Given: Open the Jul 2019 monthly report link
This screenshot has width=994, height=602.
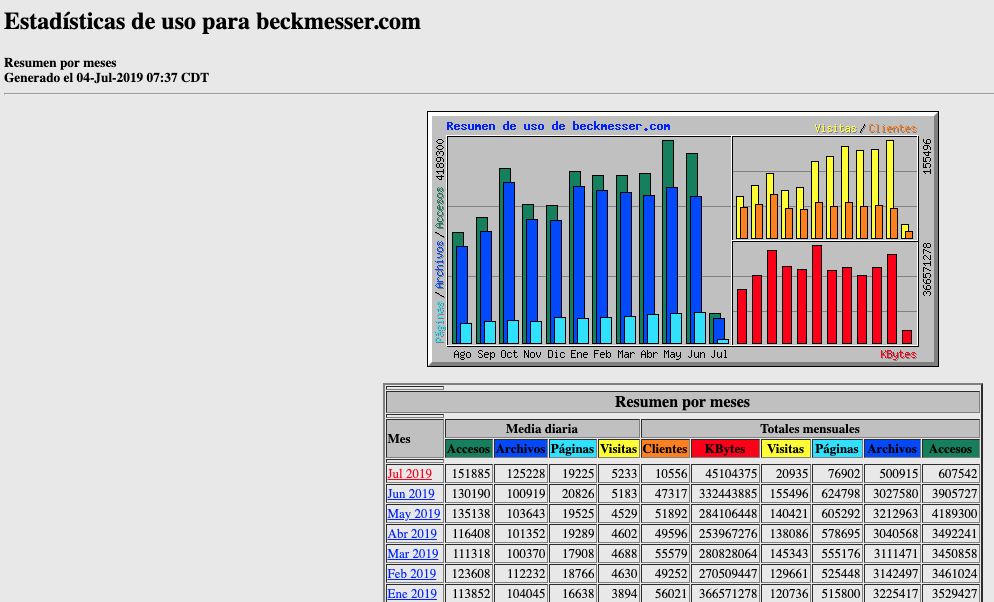Looking at the screenshot, I should 409,474.
